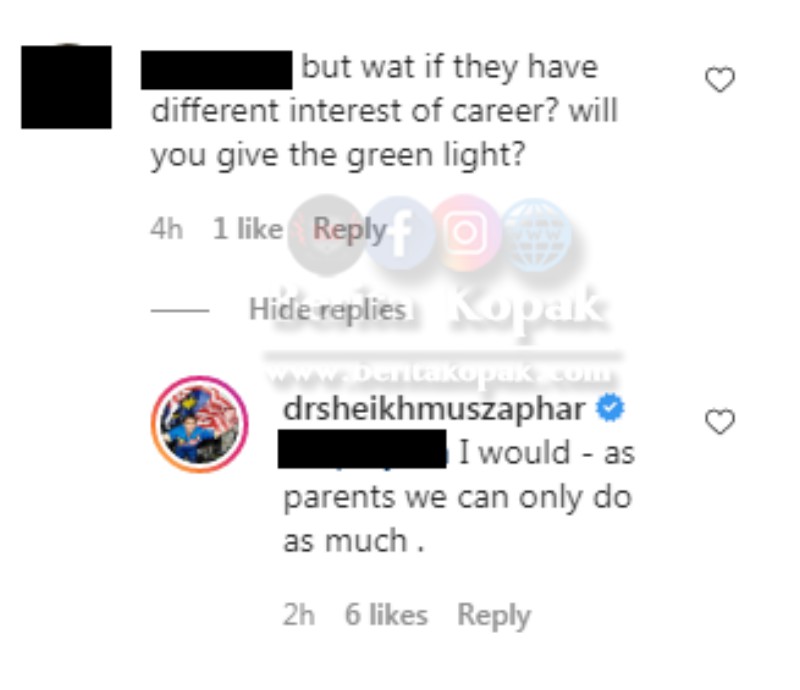View the 6 likes list

(386, 614)
